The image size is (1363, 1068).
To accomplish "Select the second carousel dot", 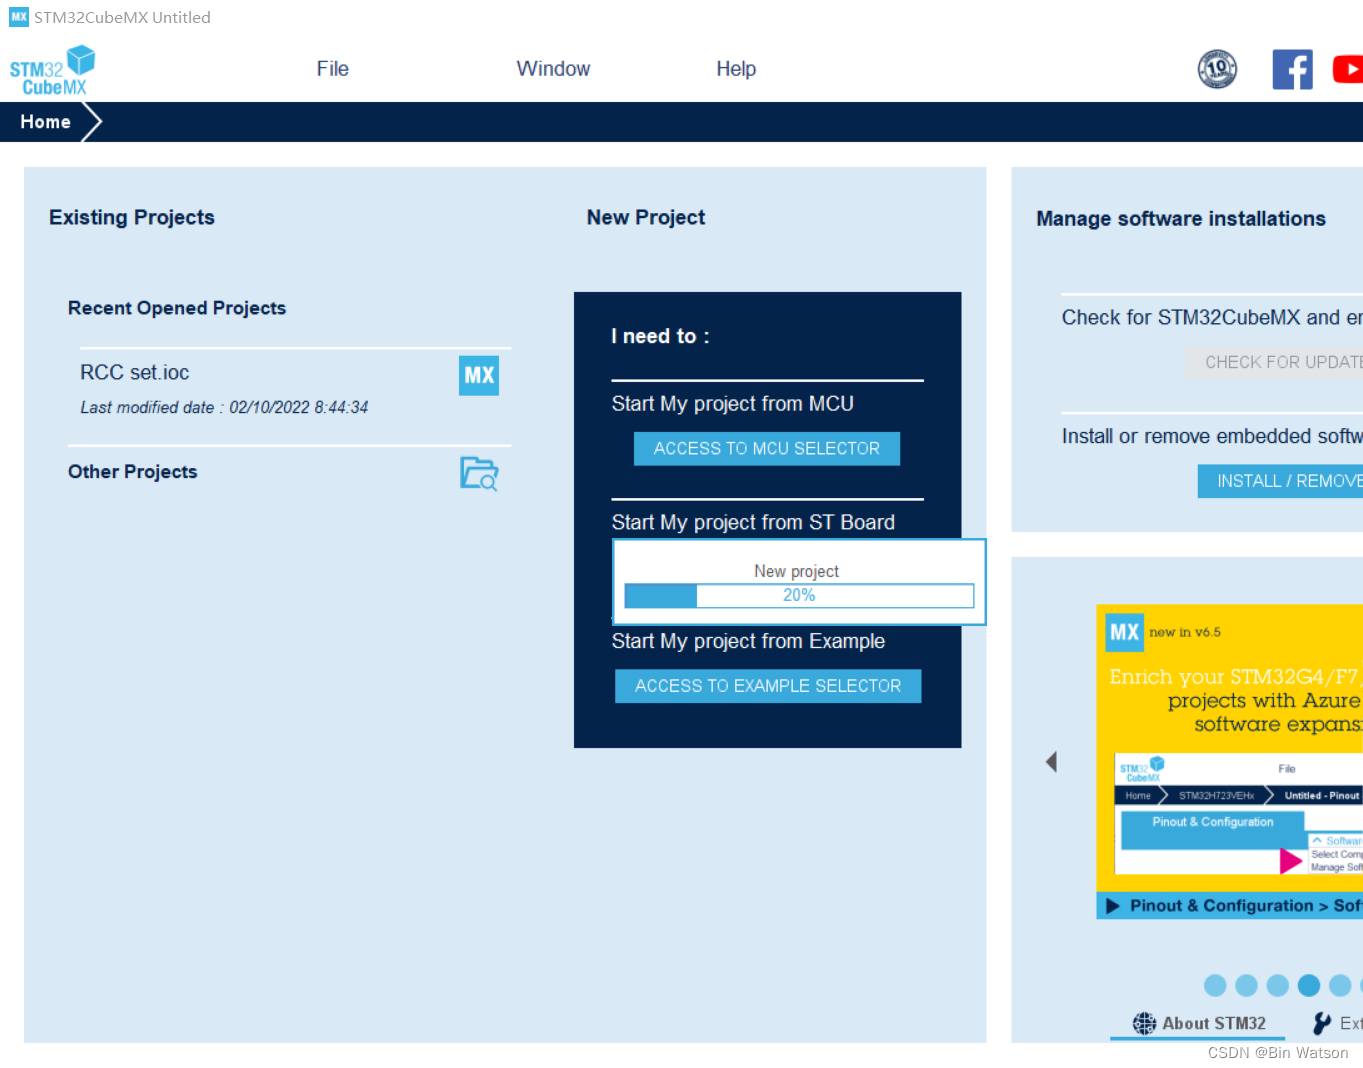I will [x=1246, y=985].
